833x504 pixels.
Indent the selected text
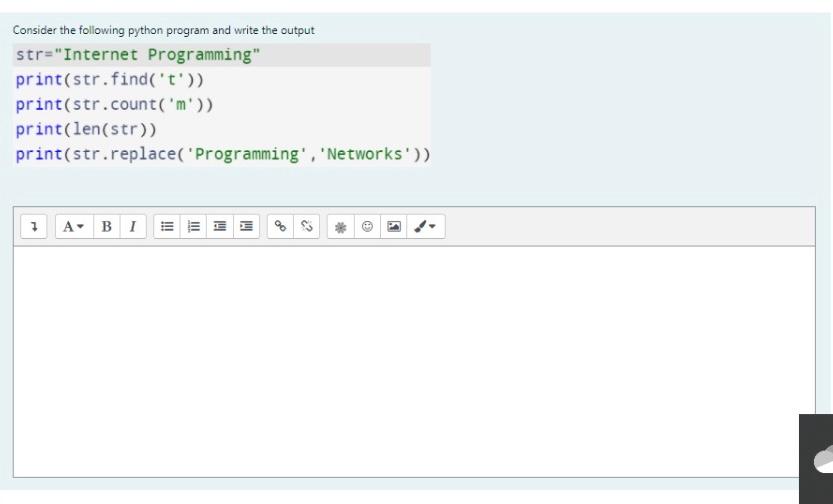(x=246, y=227)
